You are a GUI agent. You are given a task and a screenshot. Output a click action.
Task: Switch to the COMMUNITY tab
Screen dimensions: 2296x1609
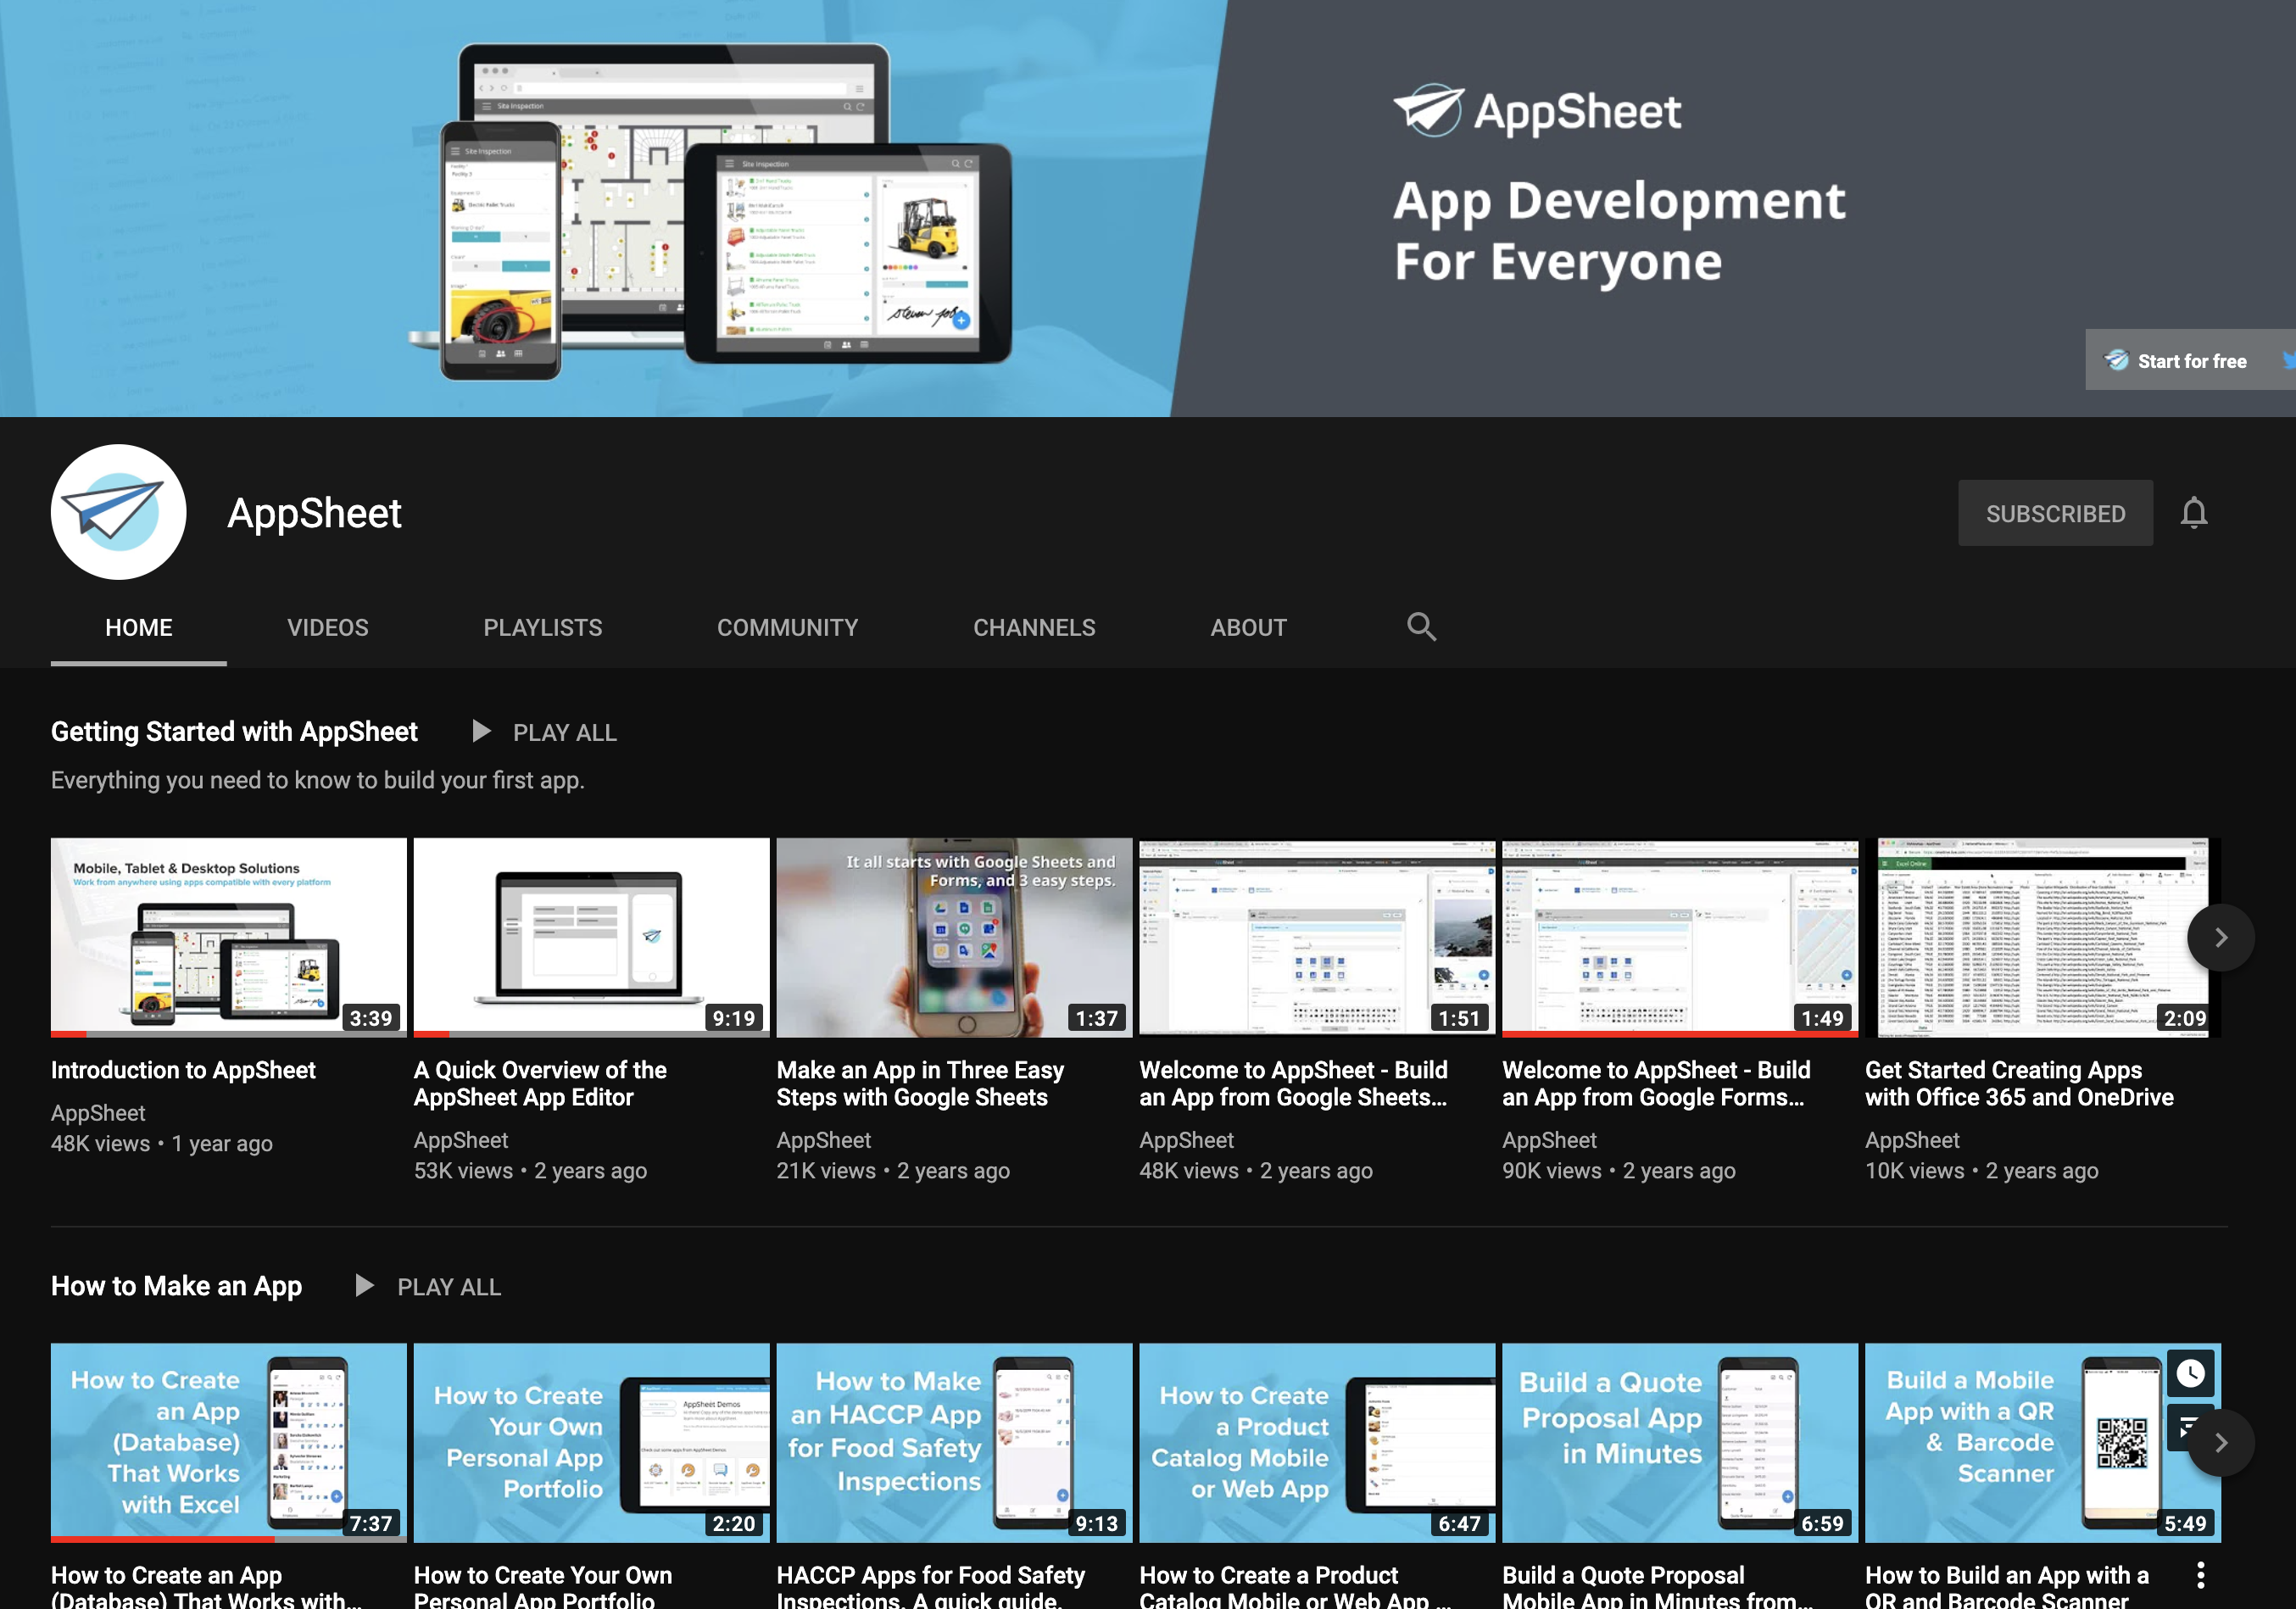tap(787, 627)
